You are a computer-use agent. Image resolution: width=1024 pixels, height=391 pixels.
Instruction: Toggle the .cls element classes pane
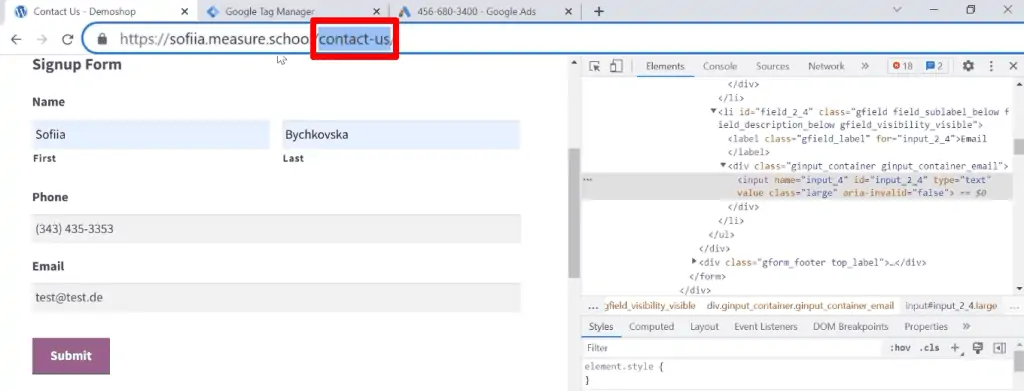pos(929,348)
